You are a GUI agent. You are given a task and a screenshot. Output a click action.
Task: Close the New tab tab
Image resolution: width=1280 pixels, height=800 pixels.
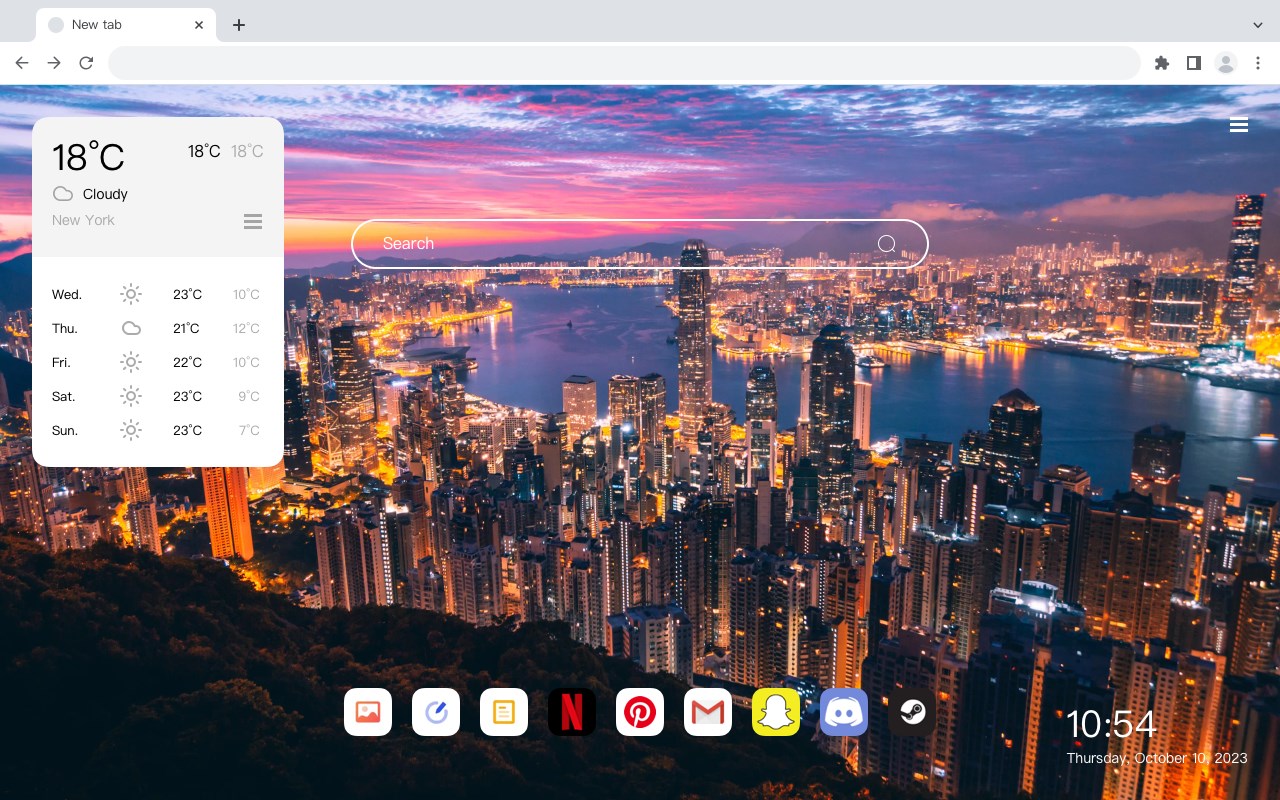[x=200, y=25]
